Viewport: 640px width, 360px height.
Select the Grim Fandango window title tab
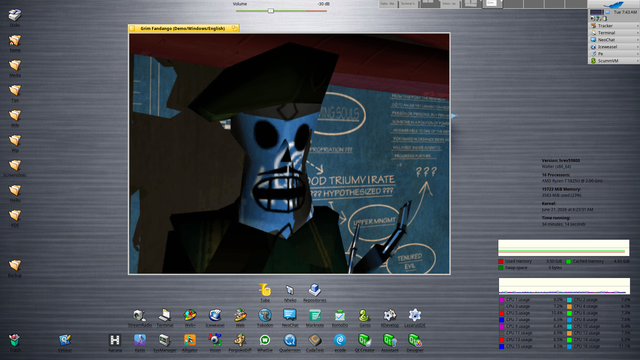point(184,28)
